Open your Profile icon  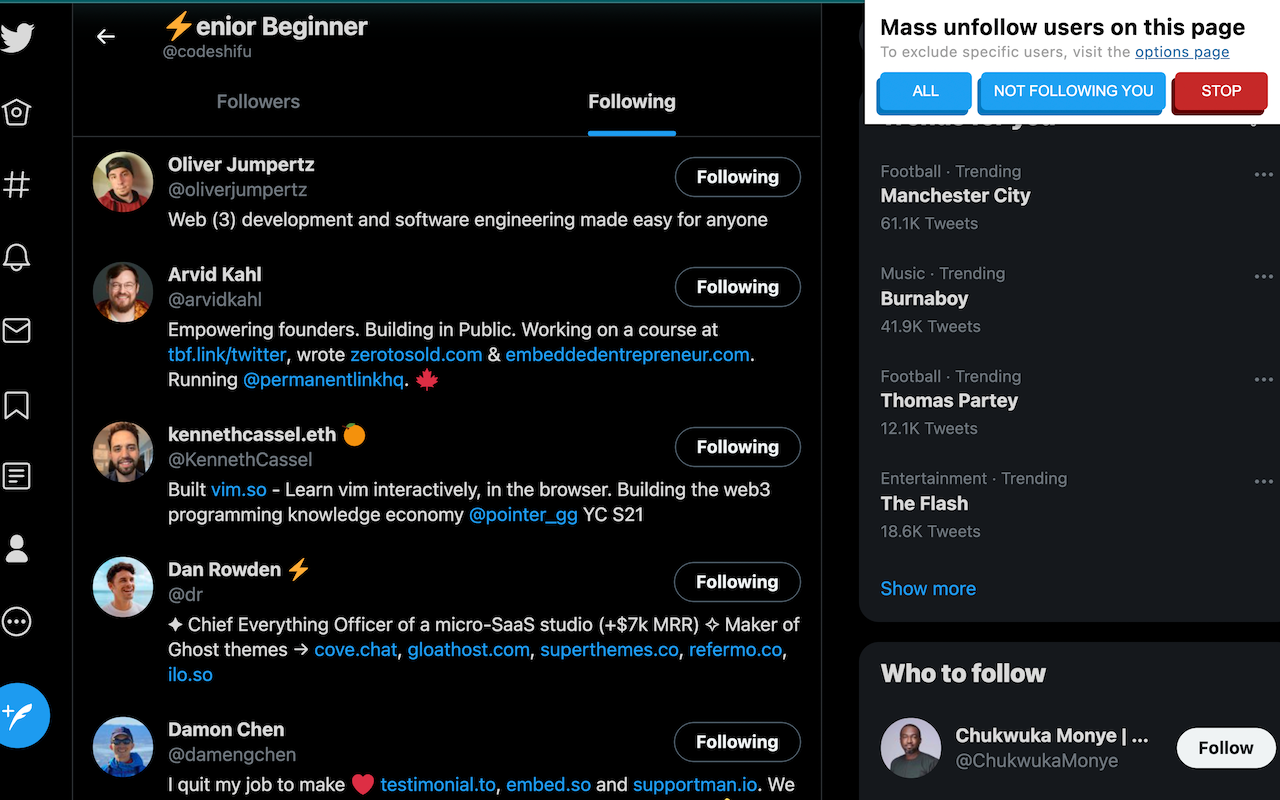pos(16,548)
